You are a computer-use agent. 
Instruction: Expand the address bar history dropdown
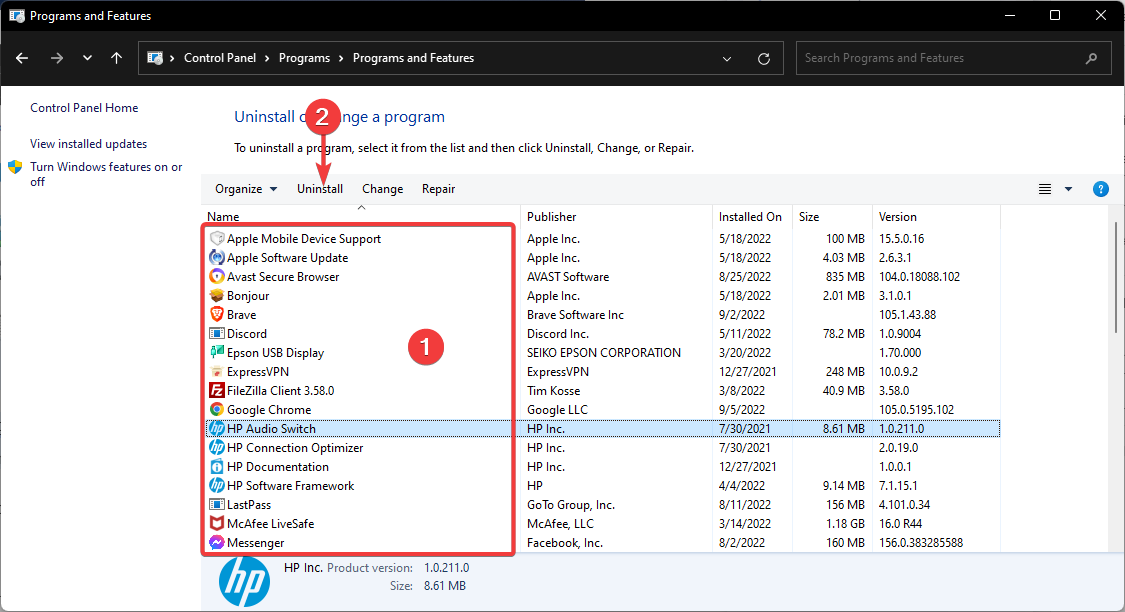[727, 59]
